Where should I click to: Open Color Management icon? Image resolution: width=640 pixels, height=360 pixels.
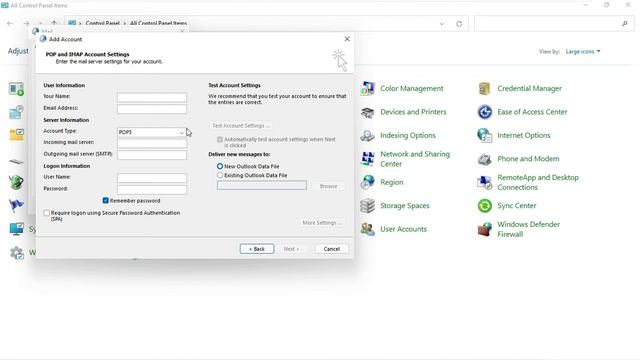(367, 89)
